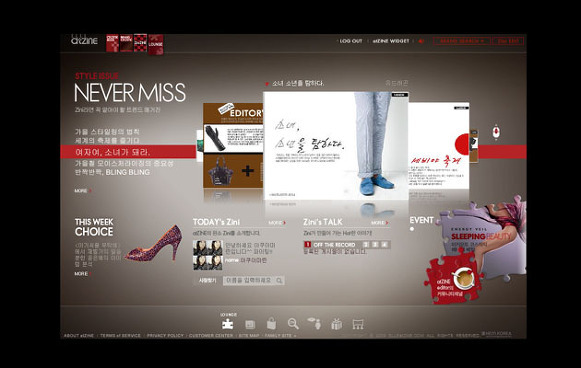Open the CUSTOMER CENTER footer link
Viewport: 581px width, 368px height.
pyautogui.click(x=211, y=335)
